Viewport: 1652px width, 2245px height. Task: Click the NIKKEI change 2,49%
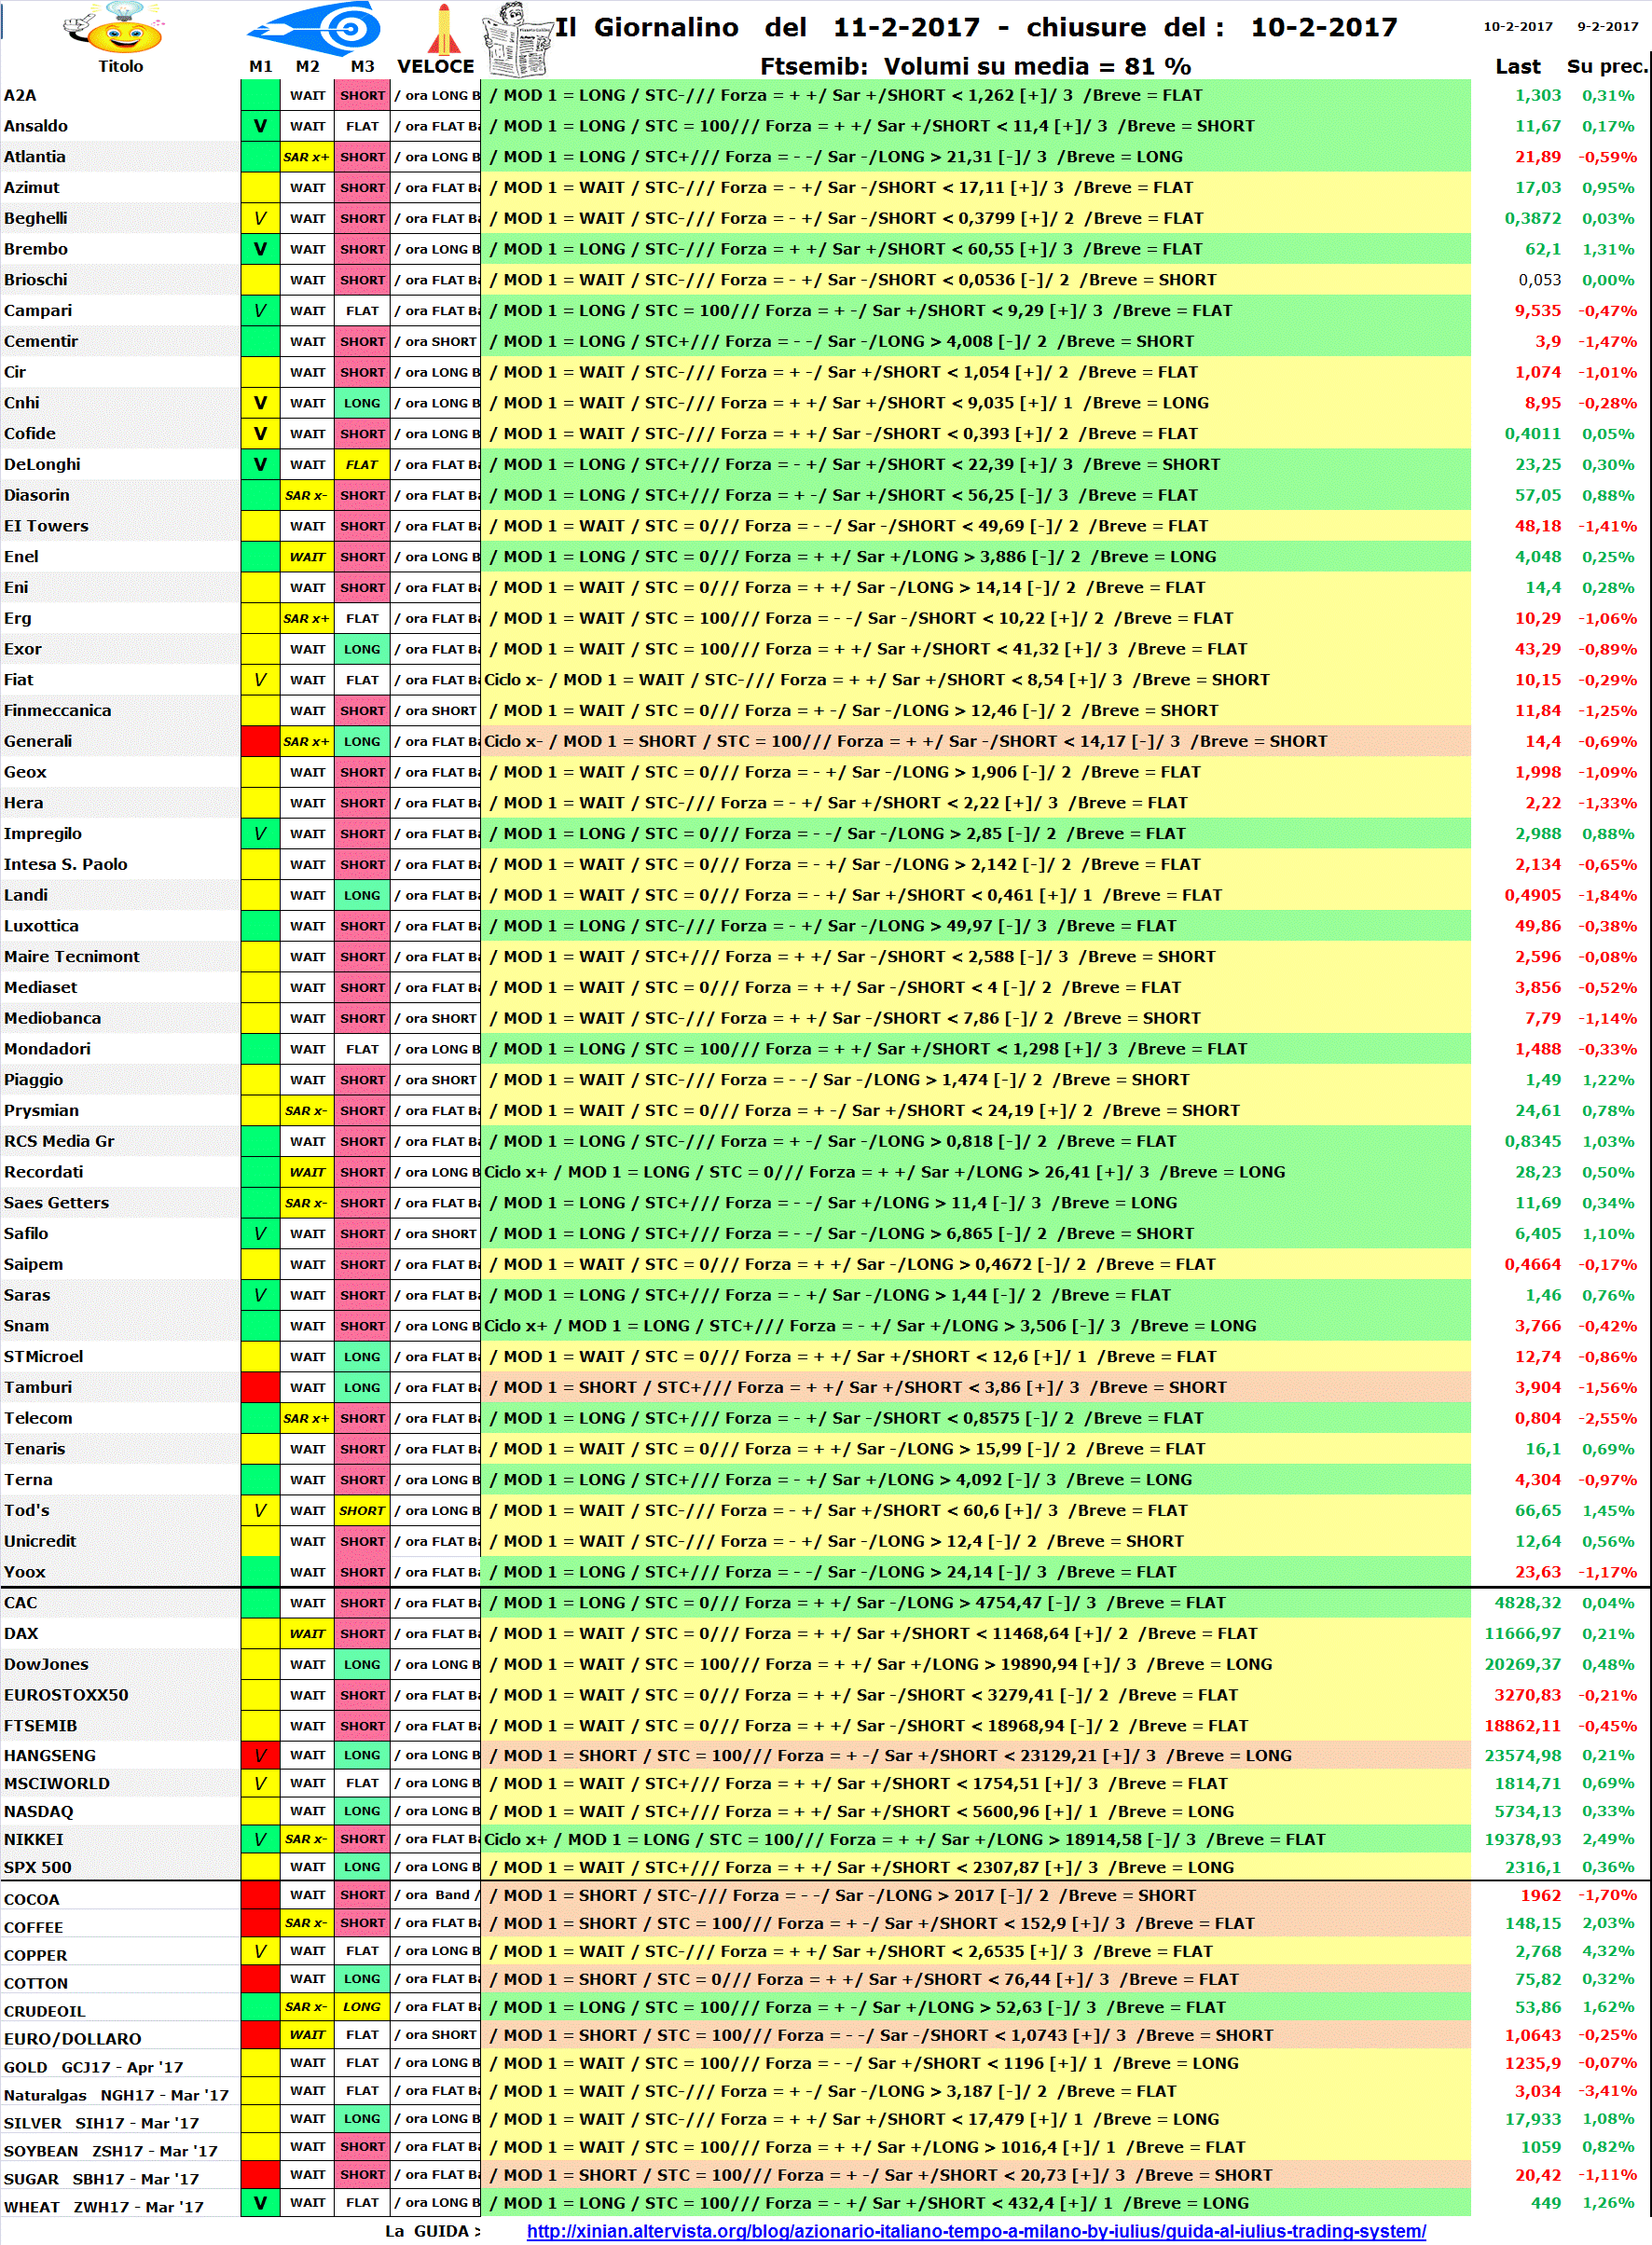[x=1608, y=1839]
